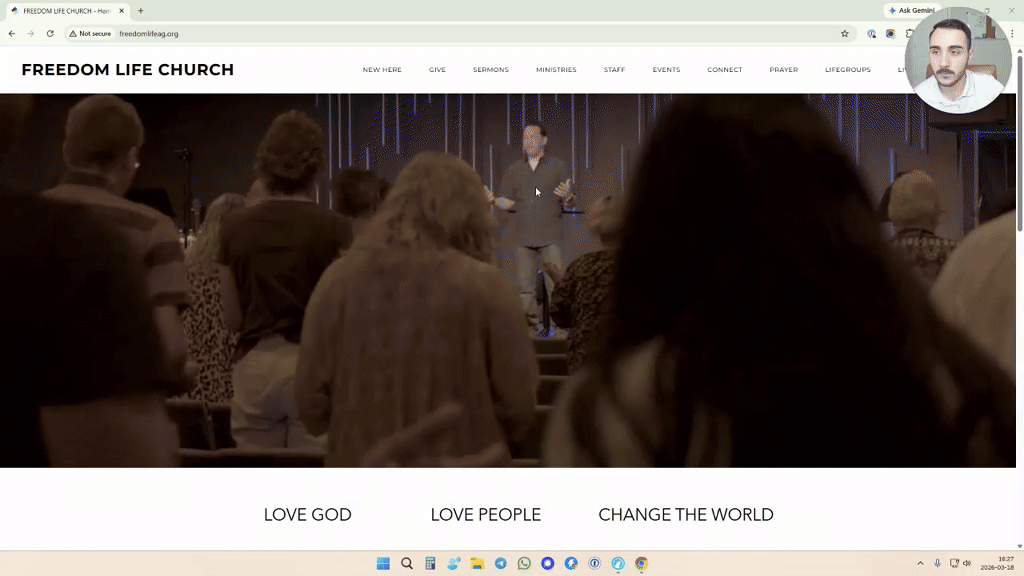This screenshot has height=576, width=1024.
Task: Click the address bar URL freedomlifeag.org
Action: 149,34
